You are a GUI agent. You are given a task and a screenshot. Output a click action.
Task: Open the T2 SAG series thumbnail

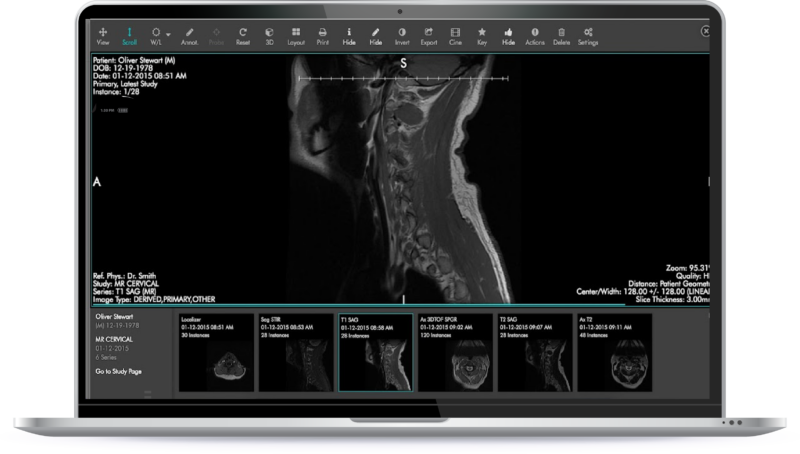[x=535, y=352]
